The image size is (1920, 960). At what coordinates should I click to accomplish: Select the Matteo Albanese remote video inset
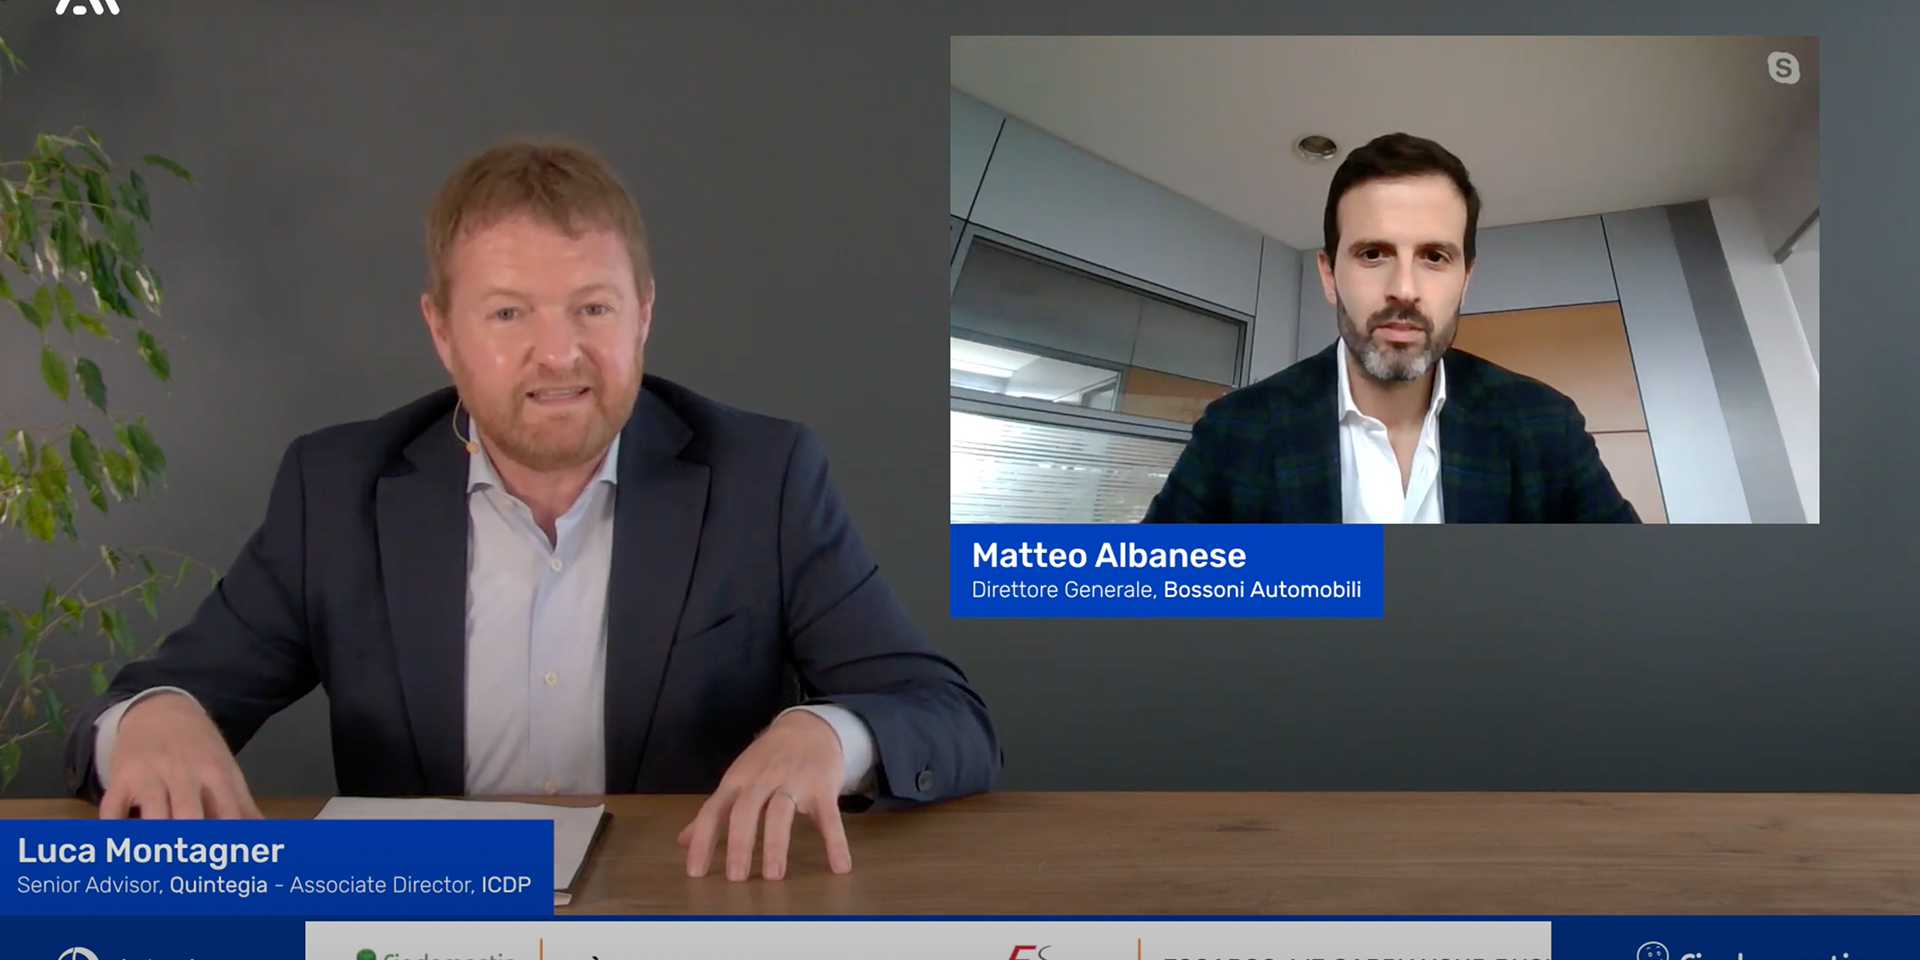pyautogui.click(x=1384, y=280)
